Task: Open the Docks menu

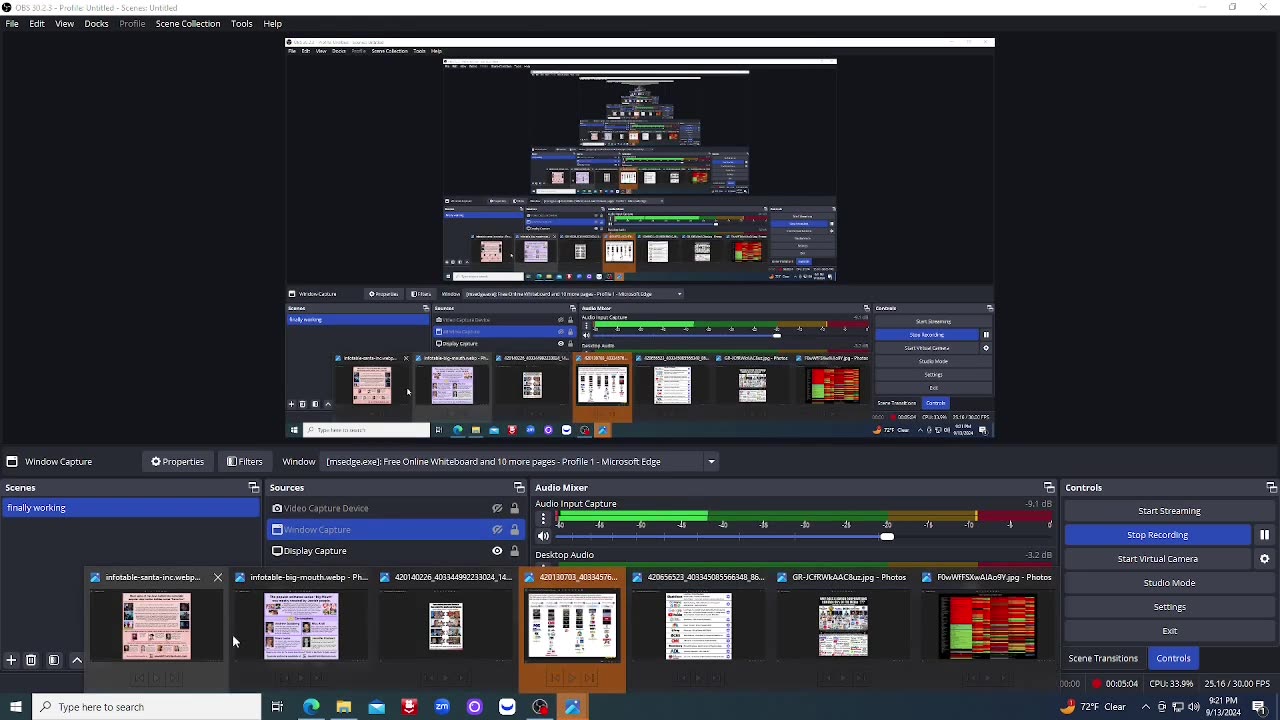Action: click(x=96, y=23)
